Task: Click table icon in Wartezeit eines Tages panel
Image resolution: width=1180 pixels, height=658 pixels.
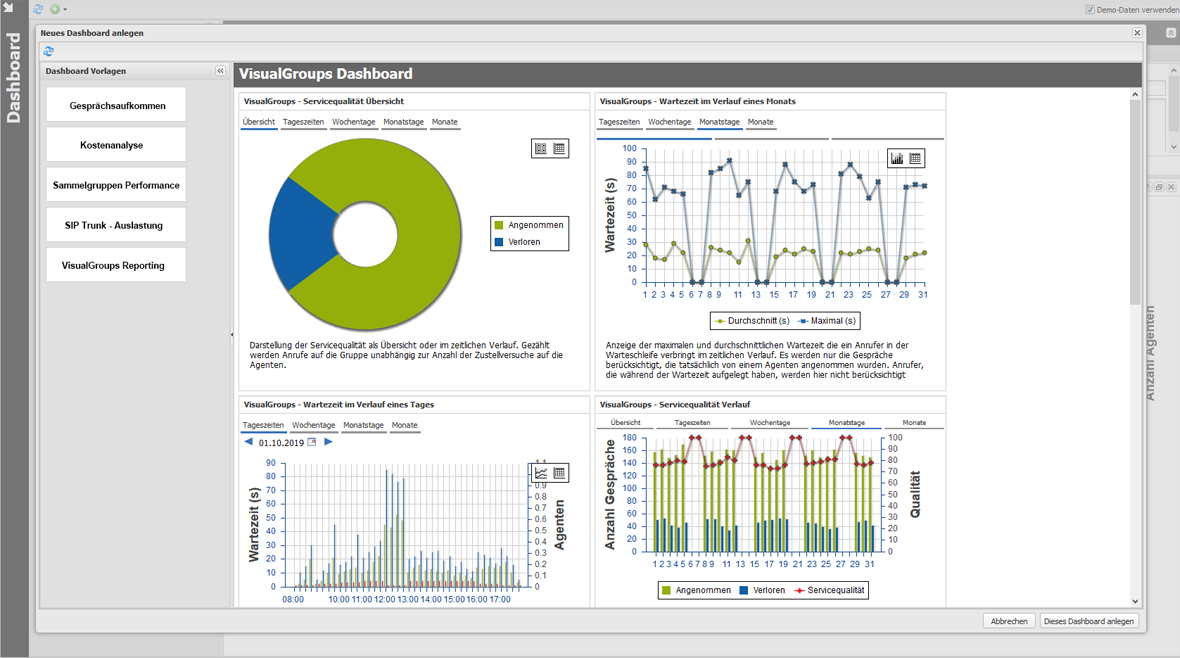Action: coord(559,473)
